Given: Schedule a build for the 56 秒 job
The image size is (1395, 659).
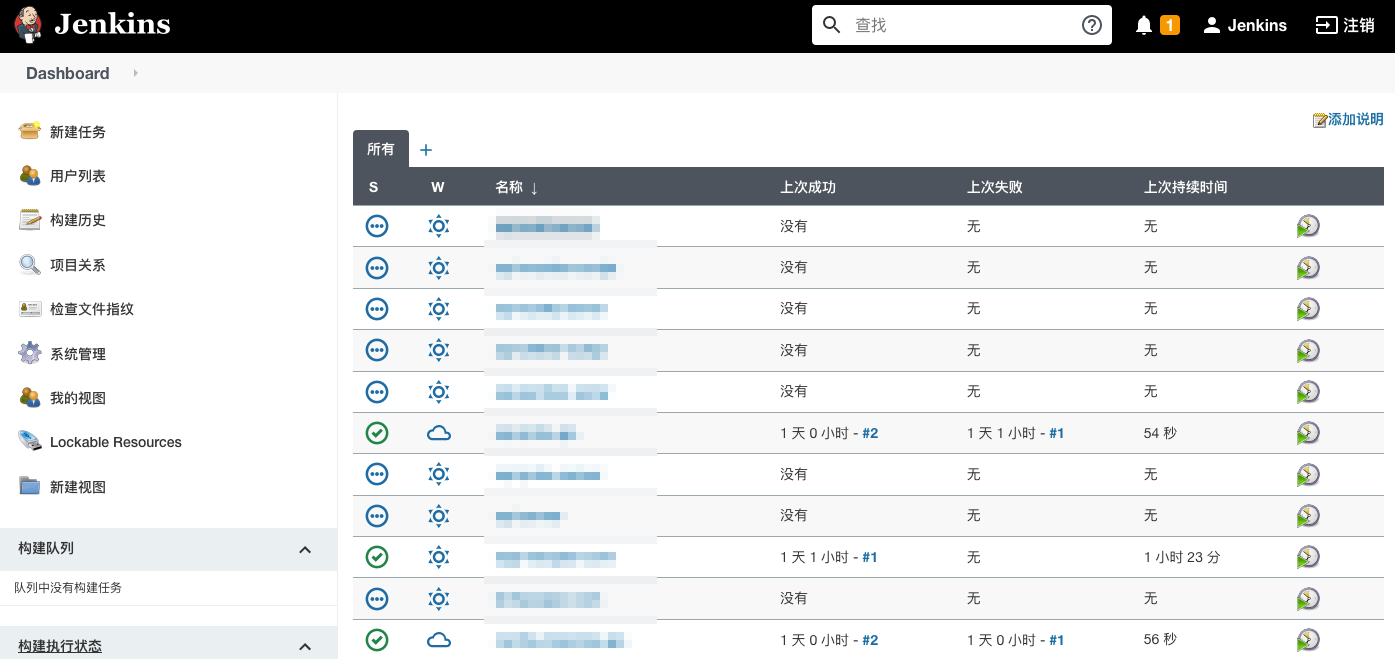Looking at the screenshot, I should click(1308, 640).
